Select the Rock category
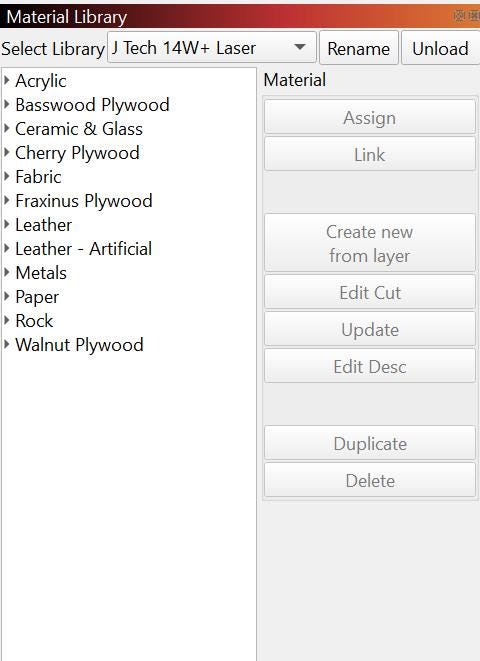The height and width of the screenshot is (661, 480). tap(34, 321)
